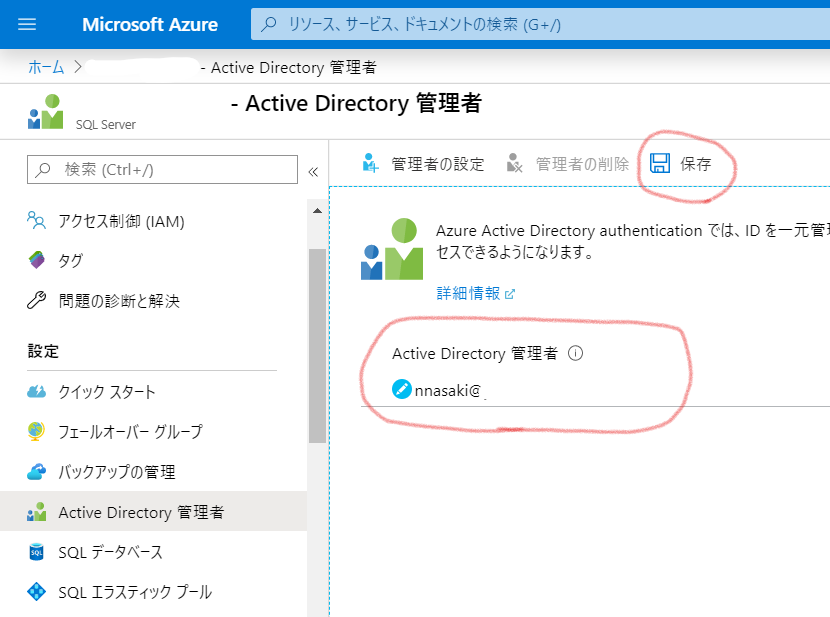The image size is (830, 617).
Task: Click the remove admin person-x icon
Action: point(515,163)
